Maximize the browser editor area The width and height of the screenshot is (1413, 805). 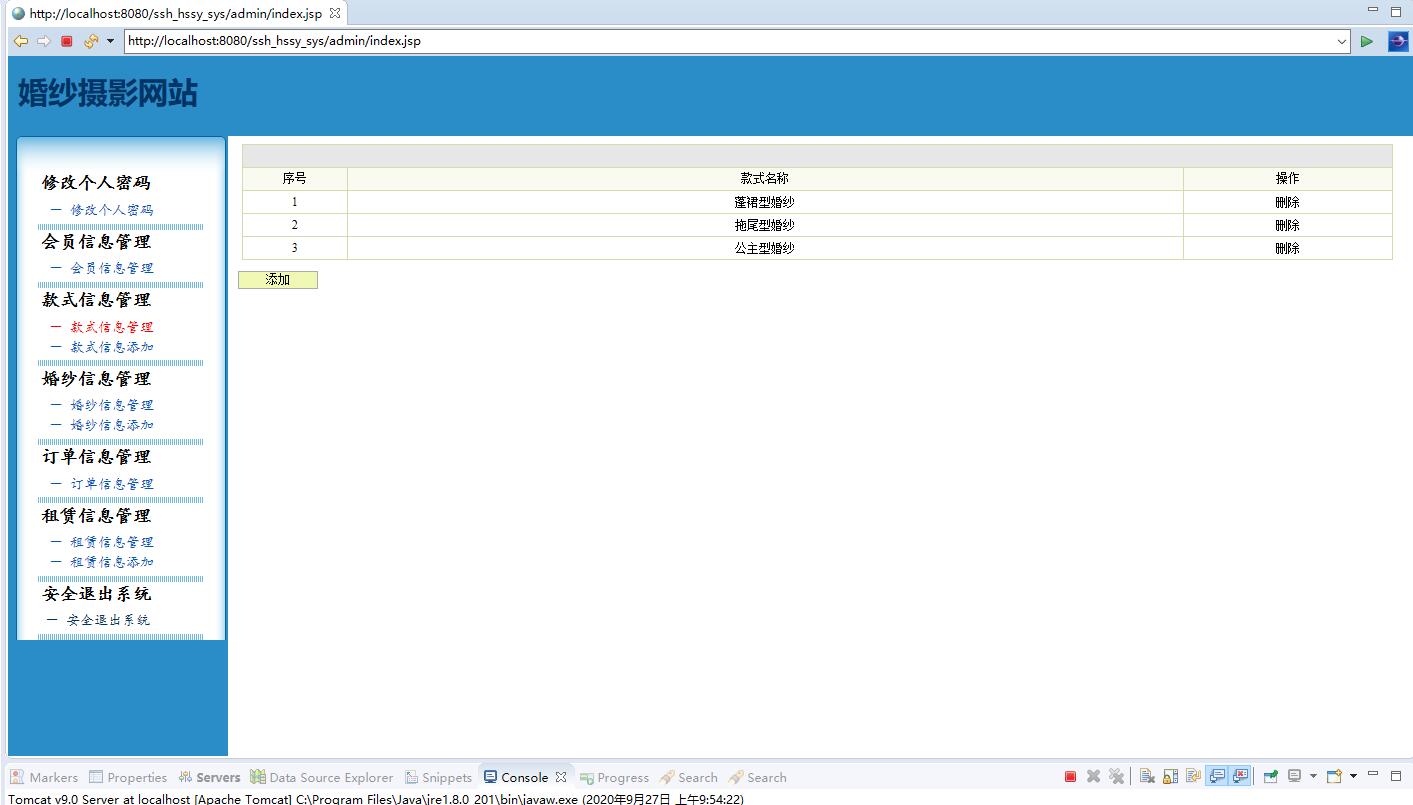pyautogui.click(x=1396, y=12)
